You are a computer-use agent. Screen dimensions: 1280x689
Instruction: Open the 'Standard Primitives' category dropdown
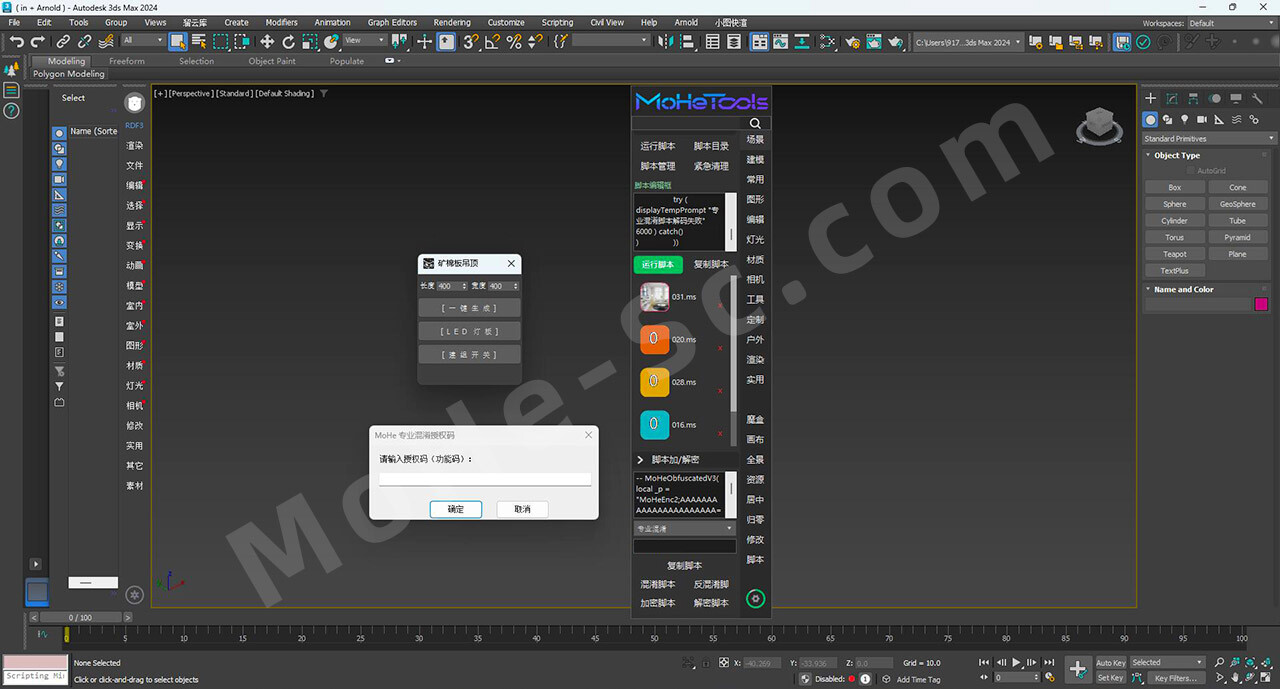coord(1210,139)
